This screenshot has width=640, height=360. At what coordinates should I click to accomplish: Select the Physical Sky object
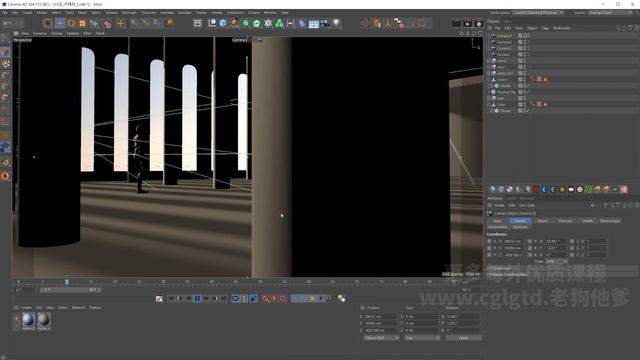506,92
